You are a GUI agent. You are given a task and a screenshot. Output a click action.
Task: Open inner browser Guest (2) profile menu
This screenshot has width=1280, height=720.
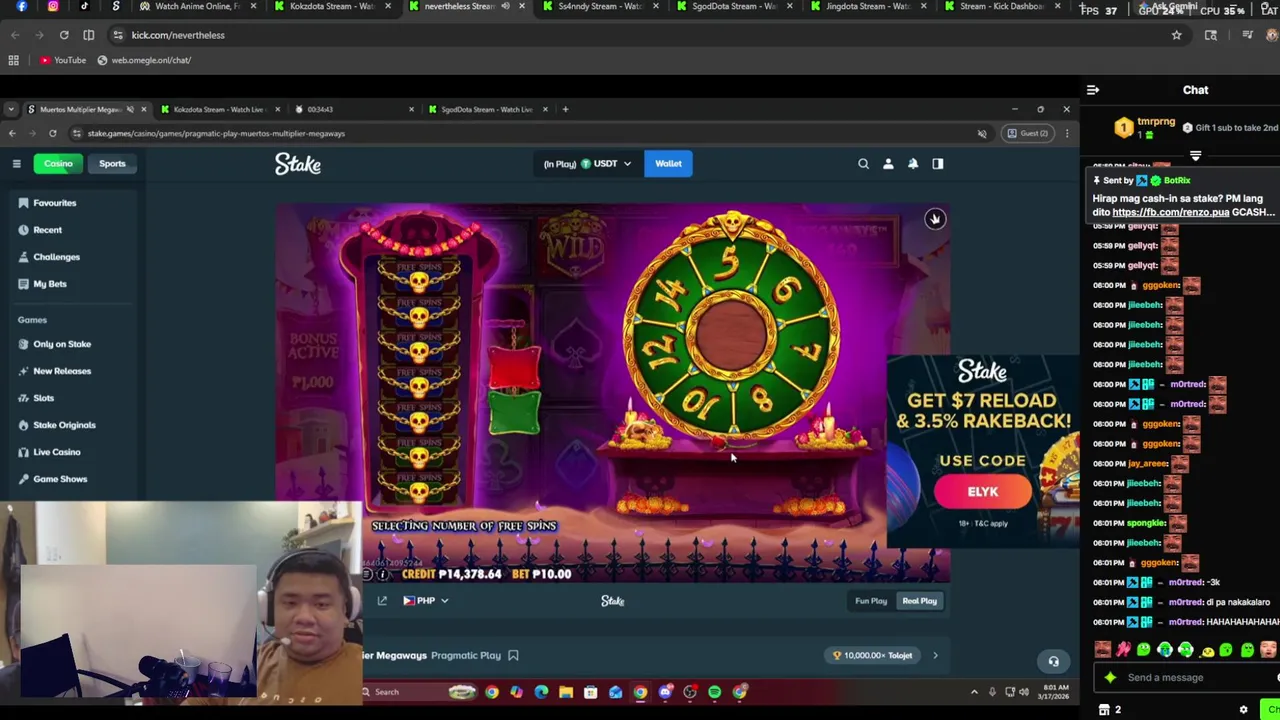click(1028, 133)
